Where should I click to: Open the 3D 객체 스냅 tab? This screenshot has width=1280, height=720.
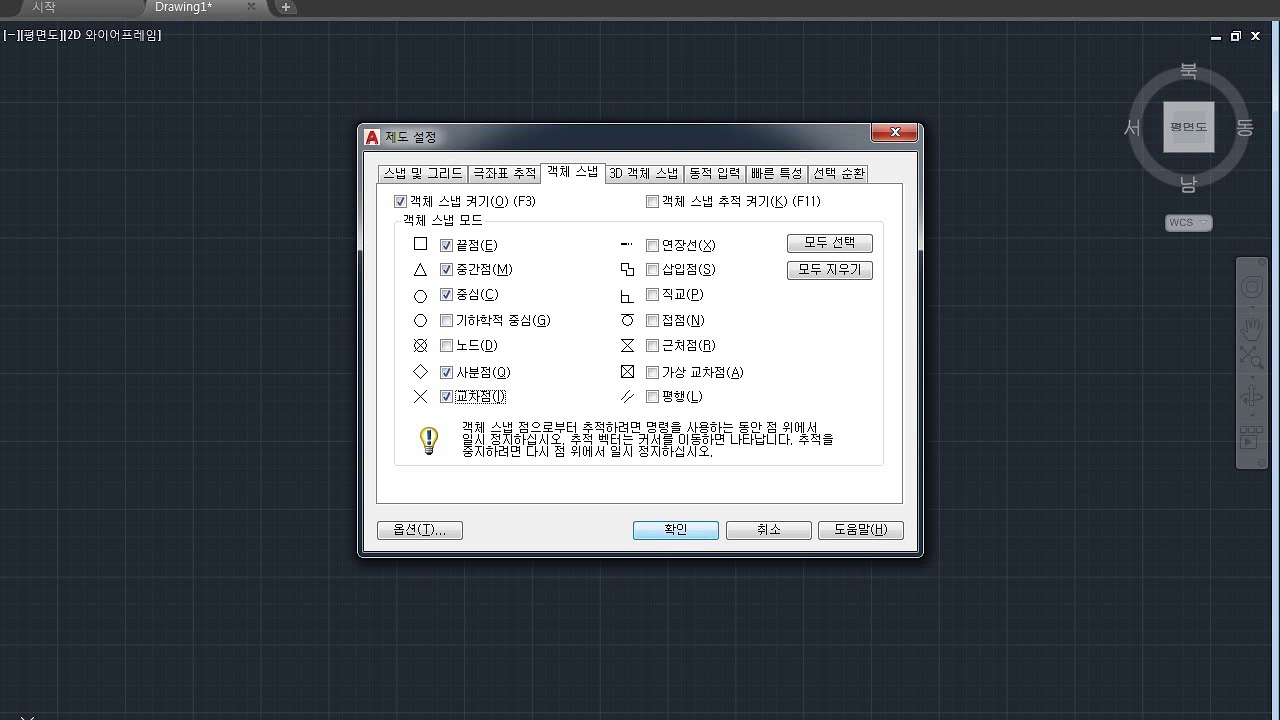click(x=644, y=173)
